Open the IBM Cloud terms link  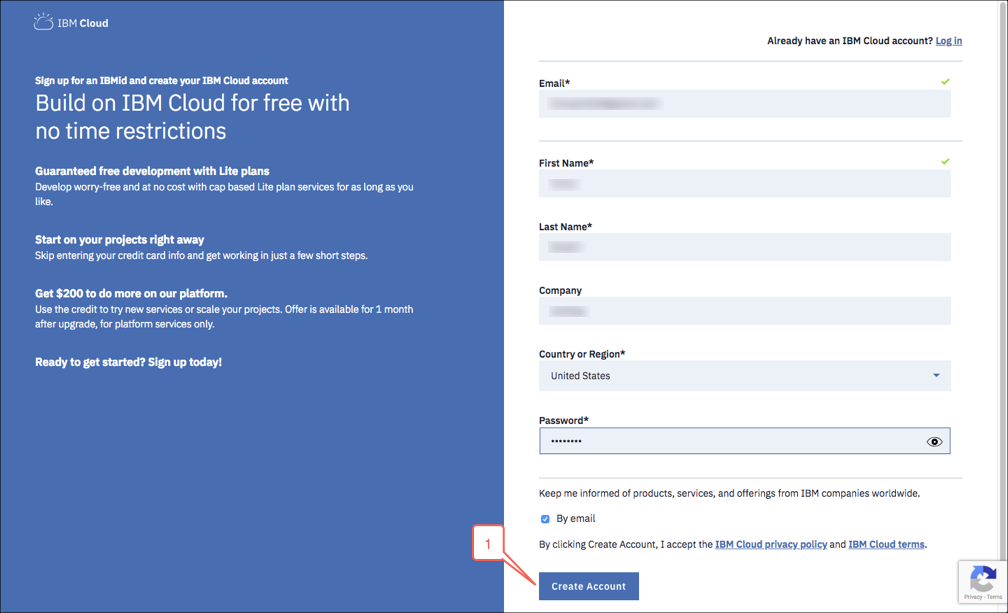pyautogui.click(x=886, y=544)
